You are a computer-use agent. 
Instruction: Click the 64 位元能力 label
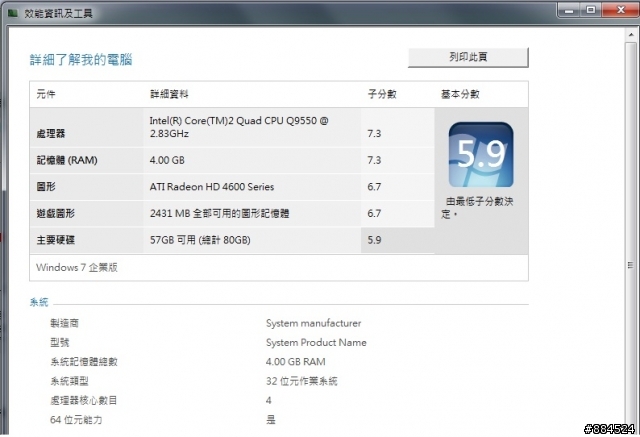pos(76,419)
